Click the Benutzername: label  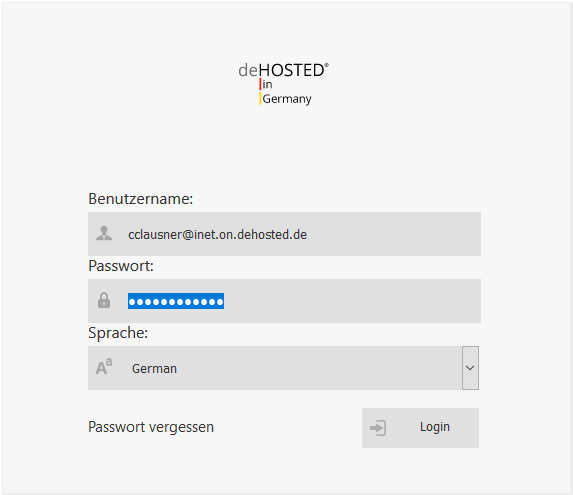(x=141, y=199)
